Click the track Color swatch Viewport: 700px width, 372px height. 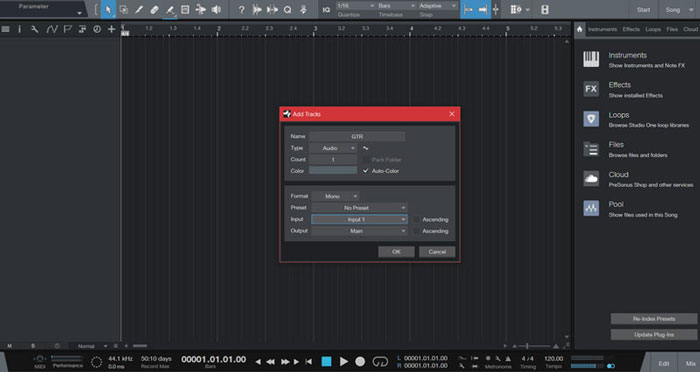pyautogui.click(x=333, y=171)
